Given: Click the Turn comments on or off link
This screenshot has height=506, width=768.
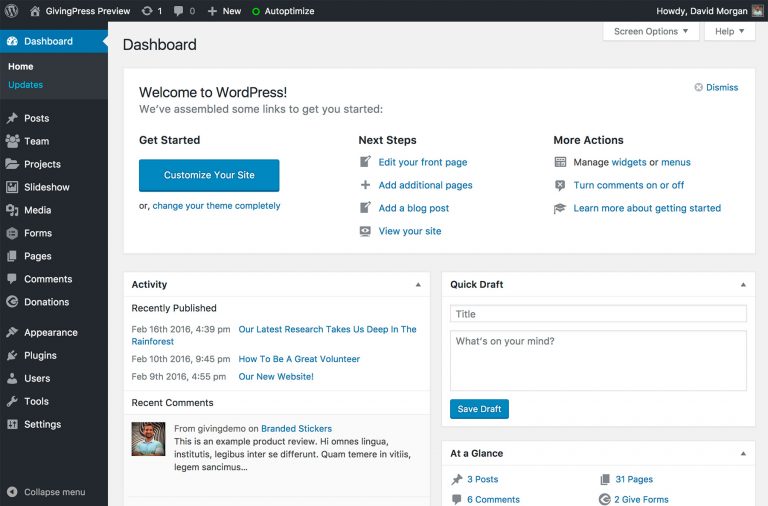Looking at the screenshot, I should (629, 185).
